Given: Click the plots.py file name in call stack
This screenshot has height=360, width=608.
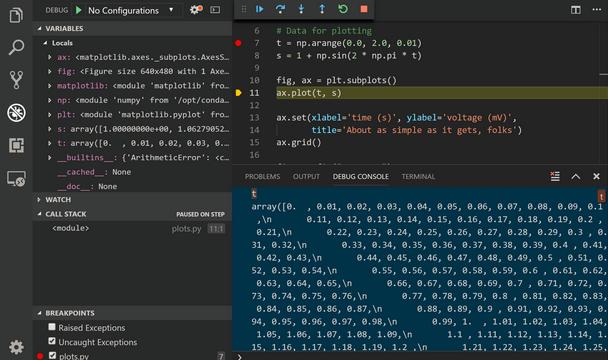Looking at the screenshot, I should [x=187, y=228].
